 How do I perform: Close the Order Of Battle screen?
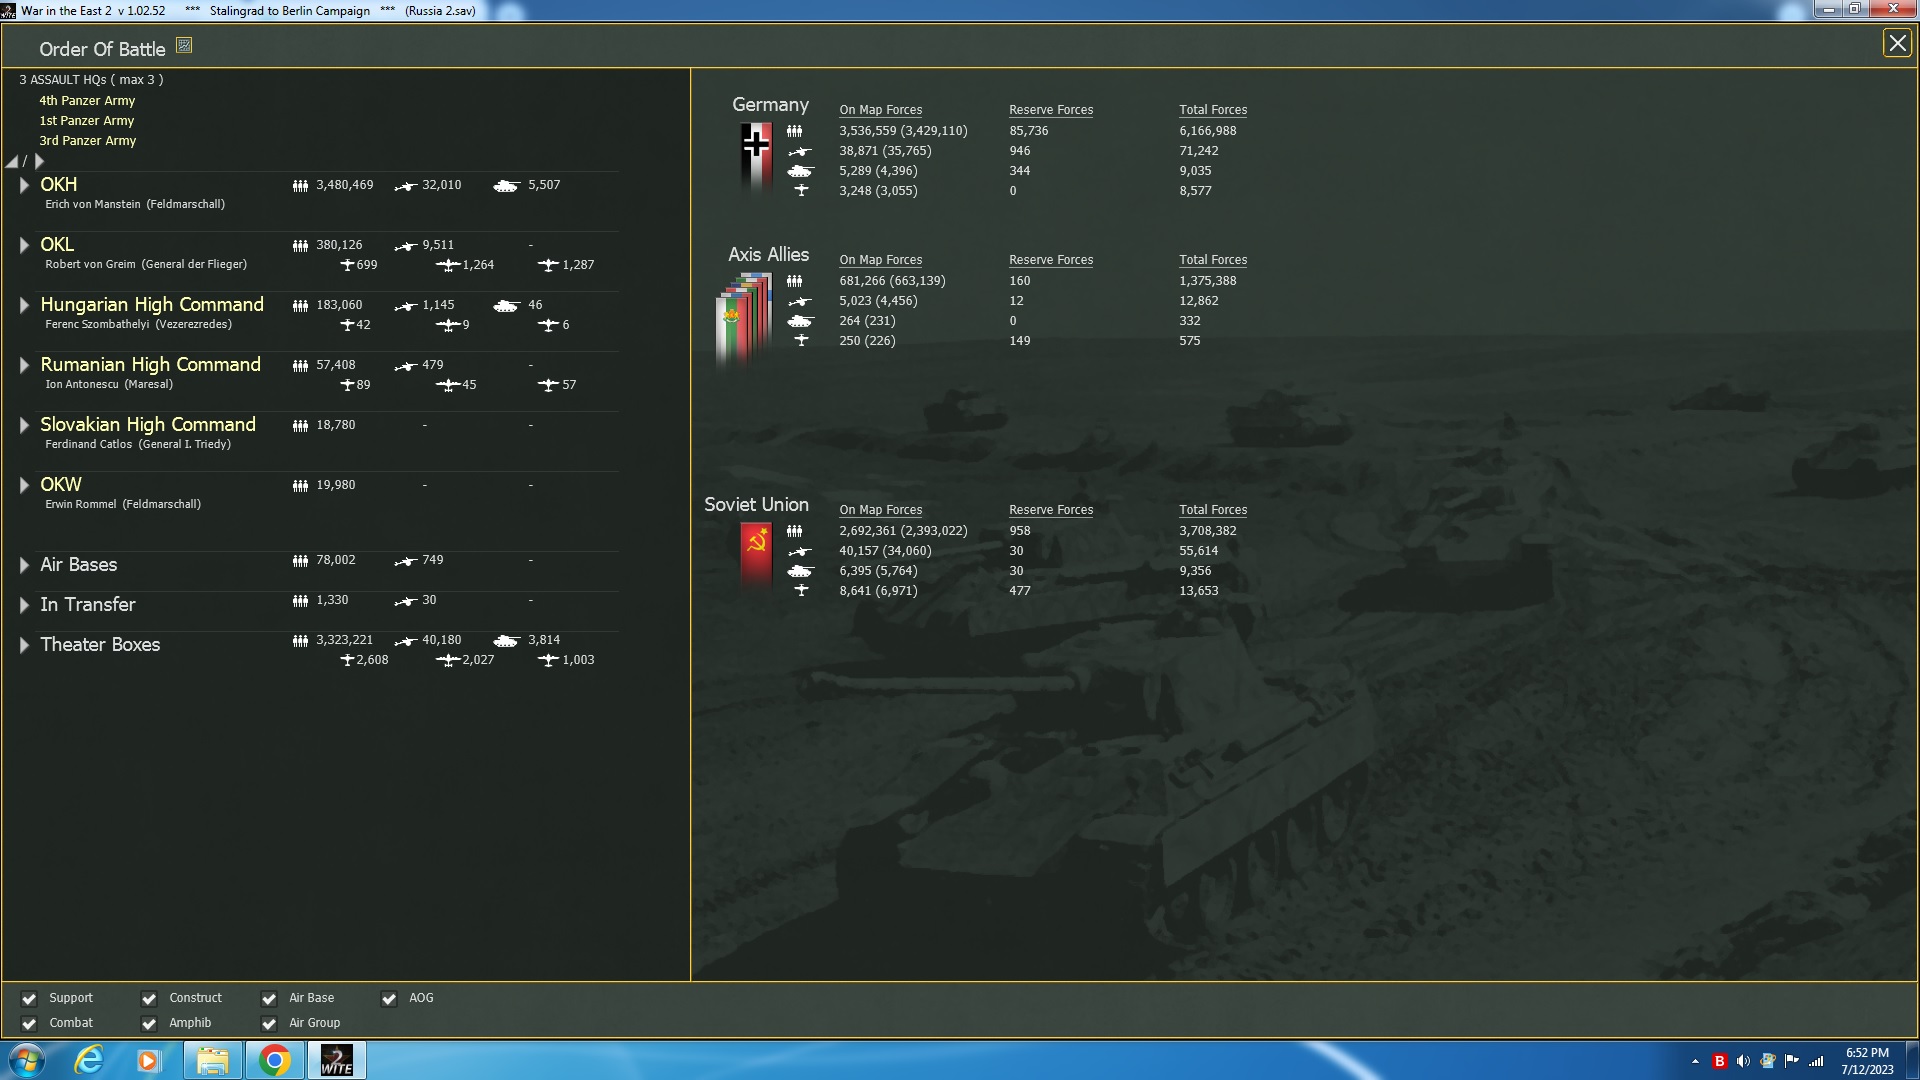(x=1897, y=43)
